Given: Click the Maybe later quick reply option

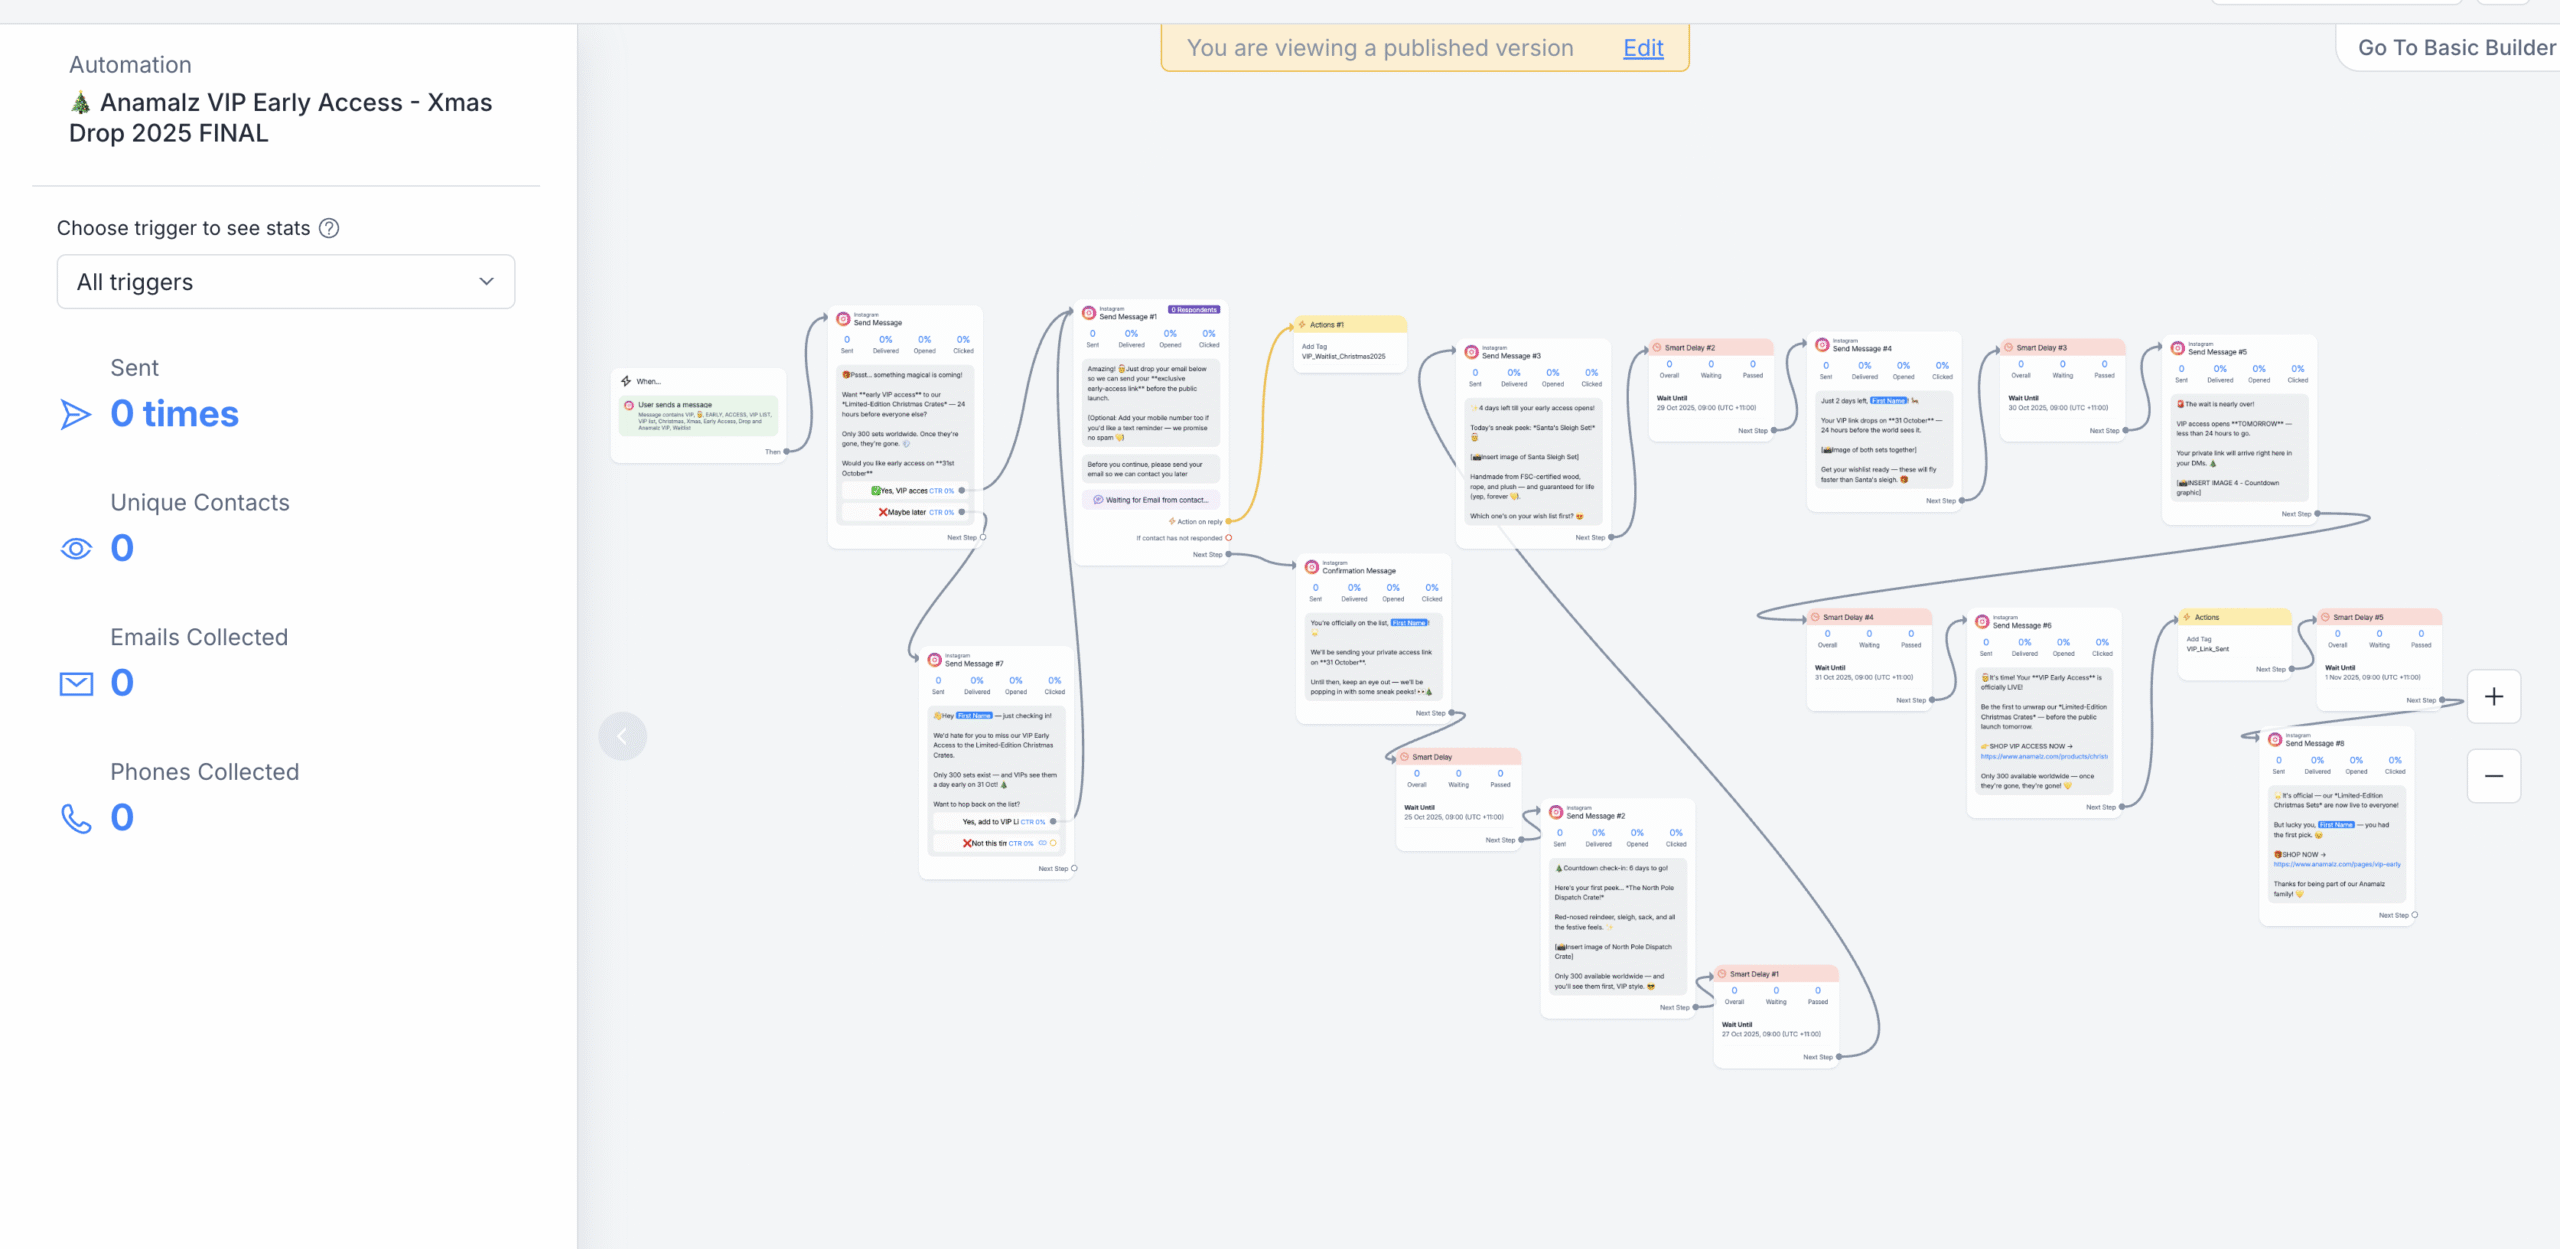Looking at the screenshot, I should pos(905,512).
